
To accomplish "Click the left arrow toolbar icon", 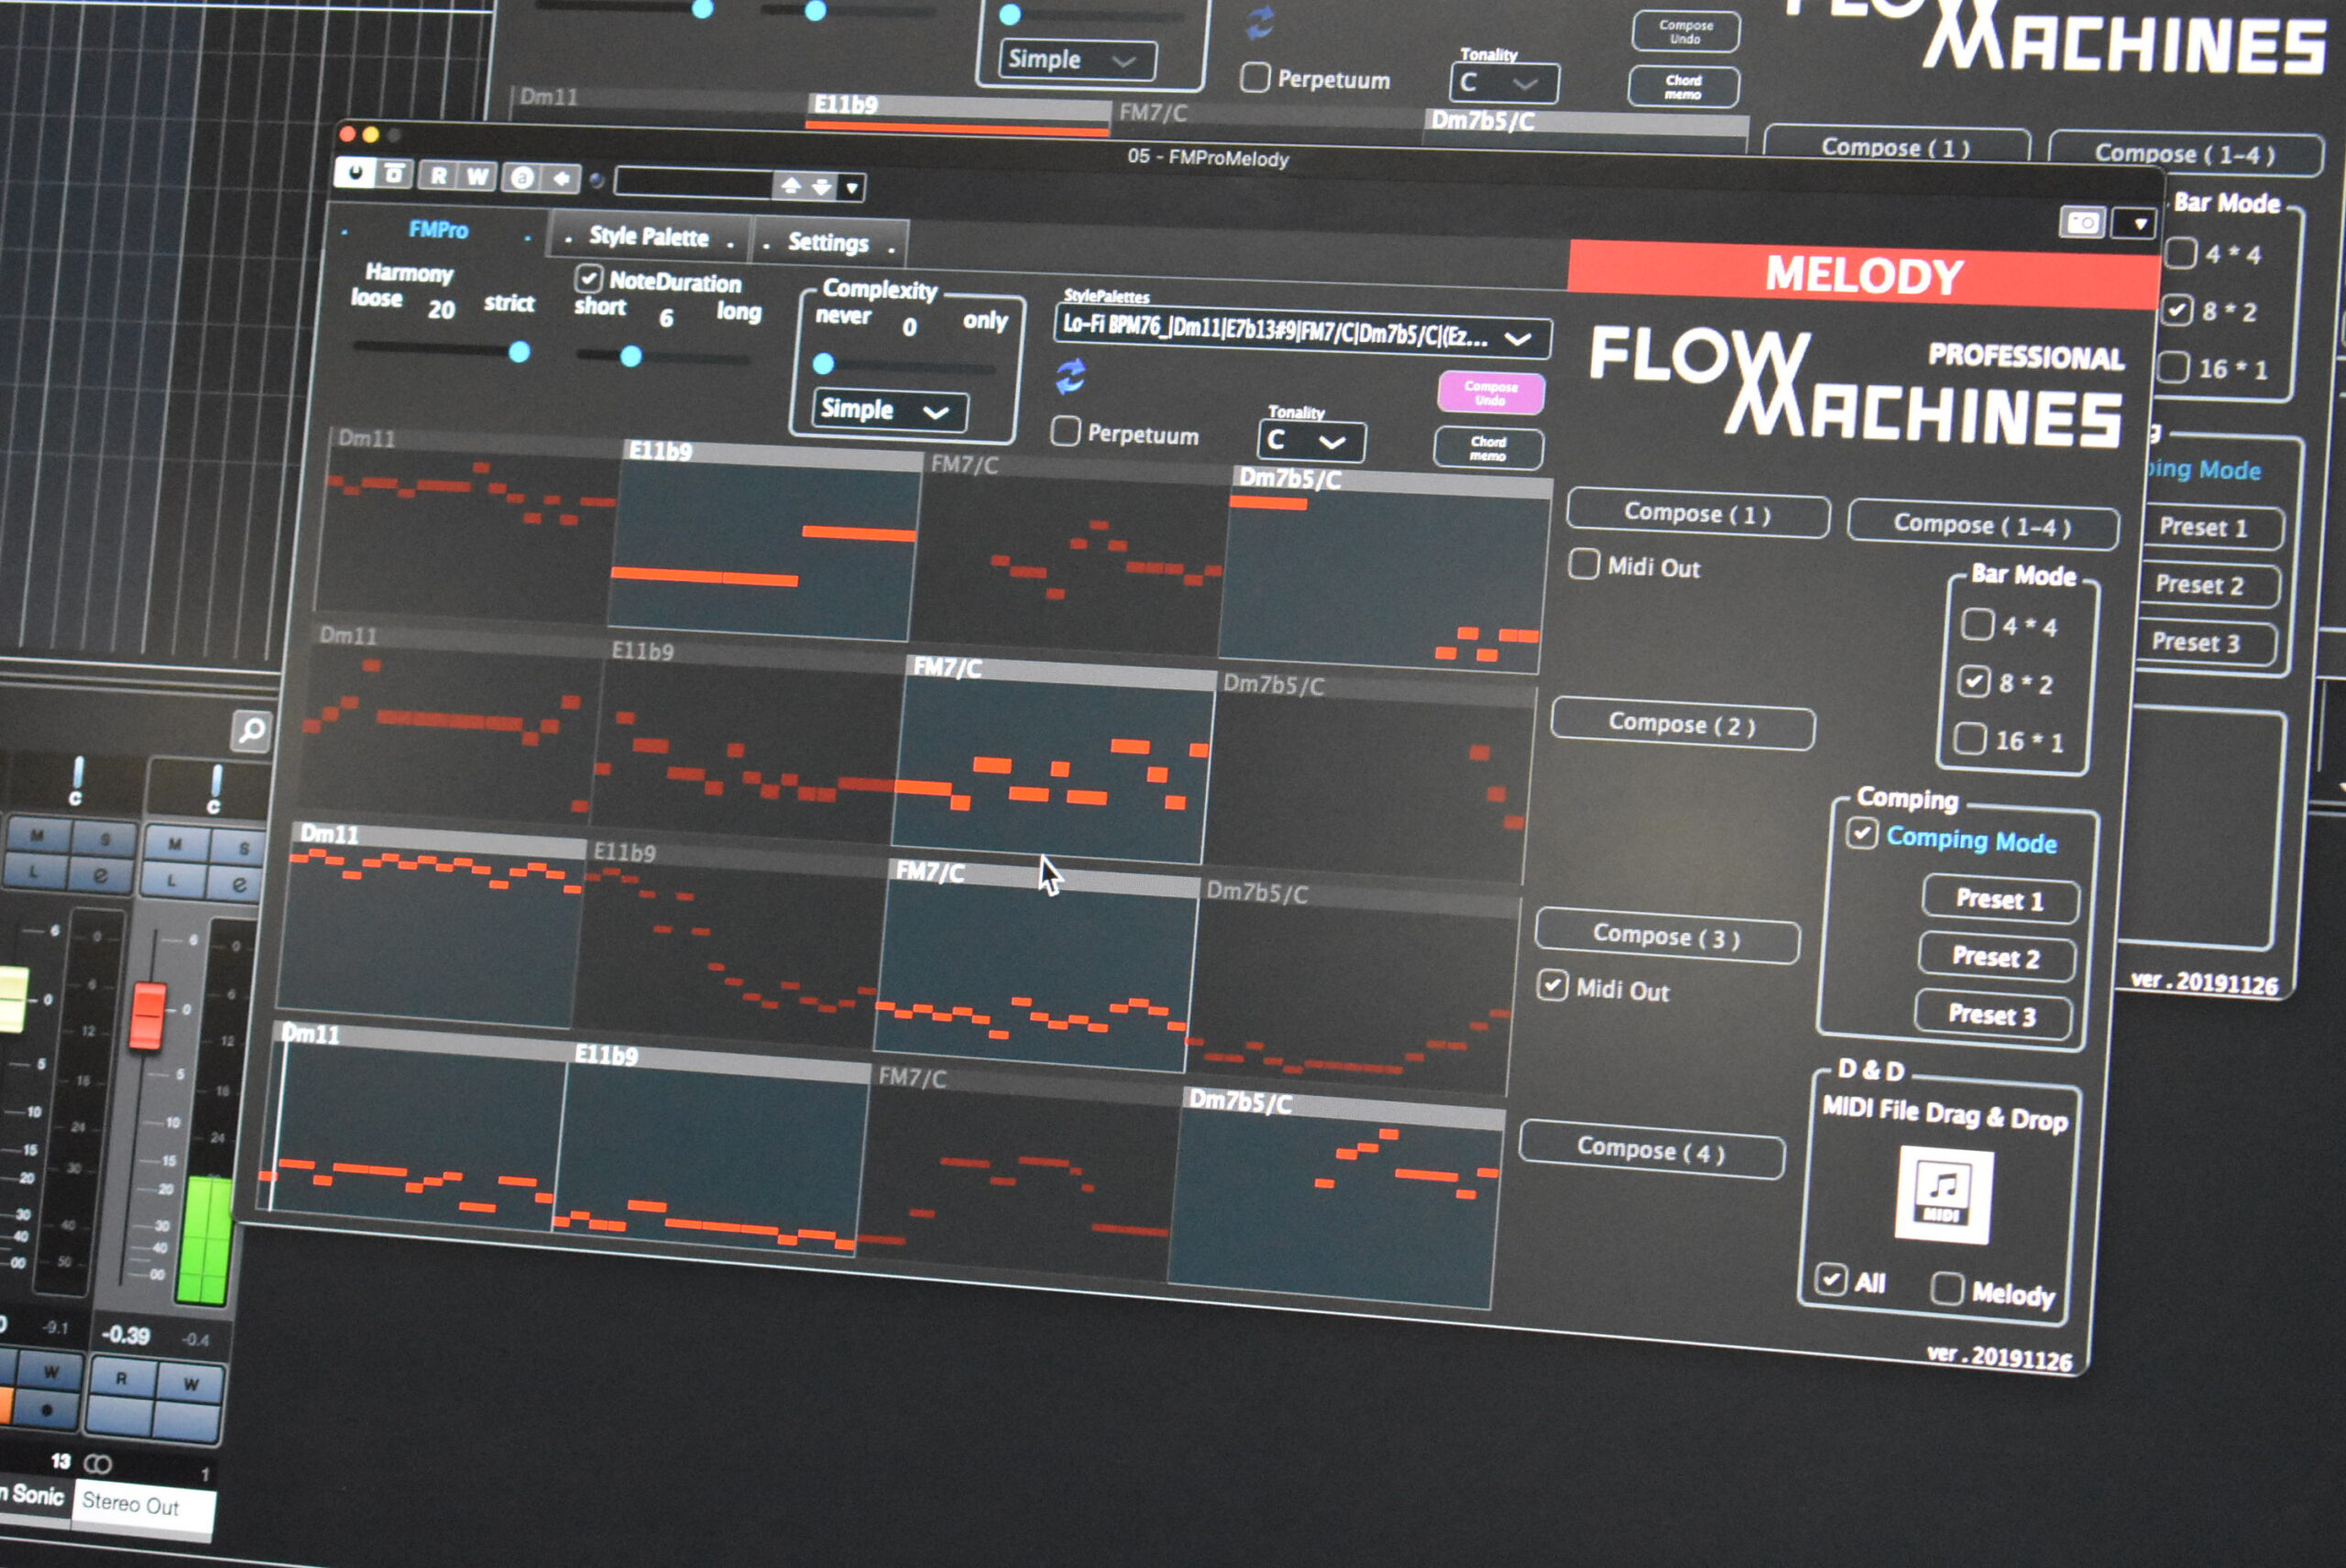I will tap(562, 179).
